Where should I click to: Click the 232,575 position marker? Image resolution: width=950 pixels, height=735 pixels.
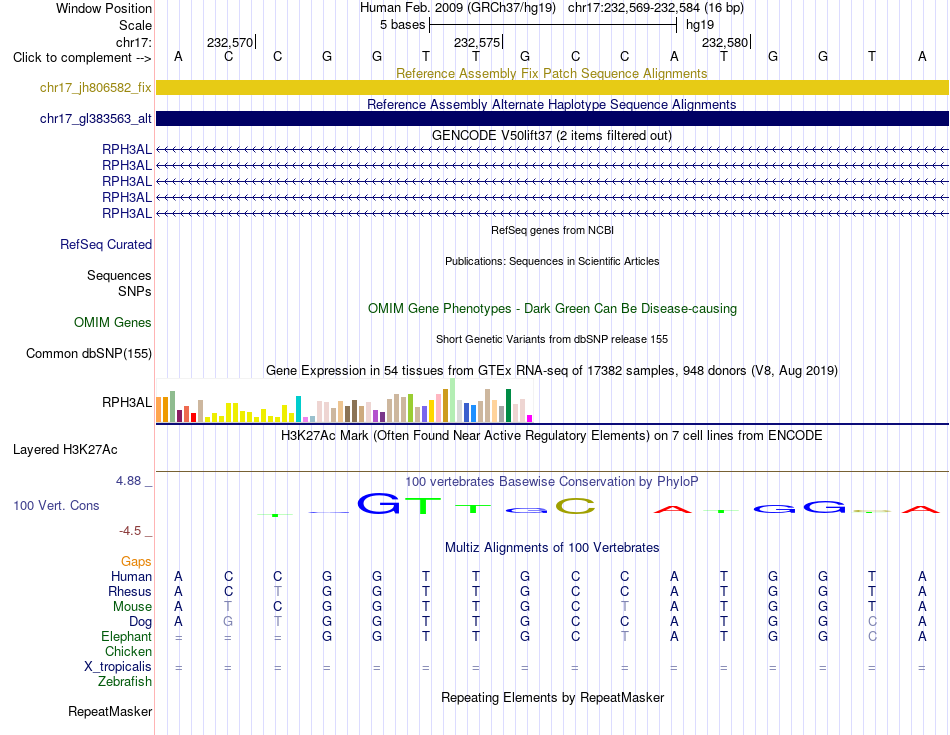pos(477,42)
